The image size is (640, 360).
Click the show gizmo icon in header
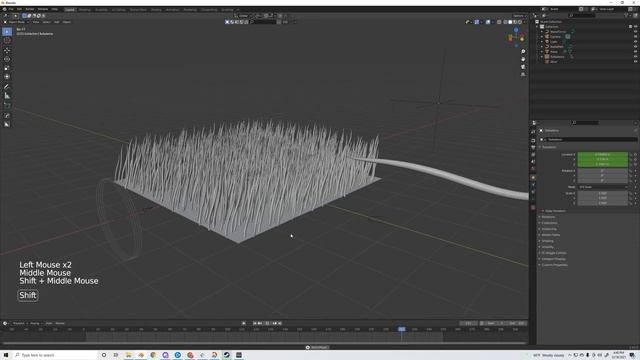coord(476,22)
